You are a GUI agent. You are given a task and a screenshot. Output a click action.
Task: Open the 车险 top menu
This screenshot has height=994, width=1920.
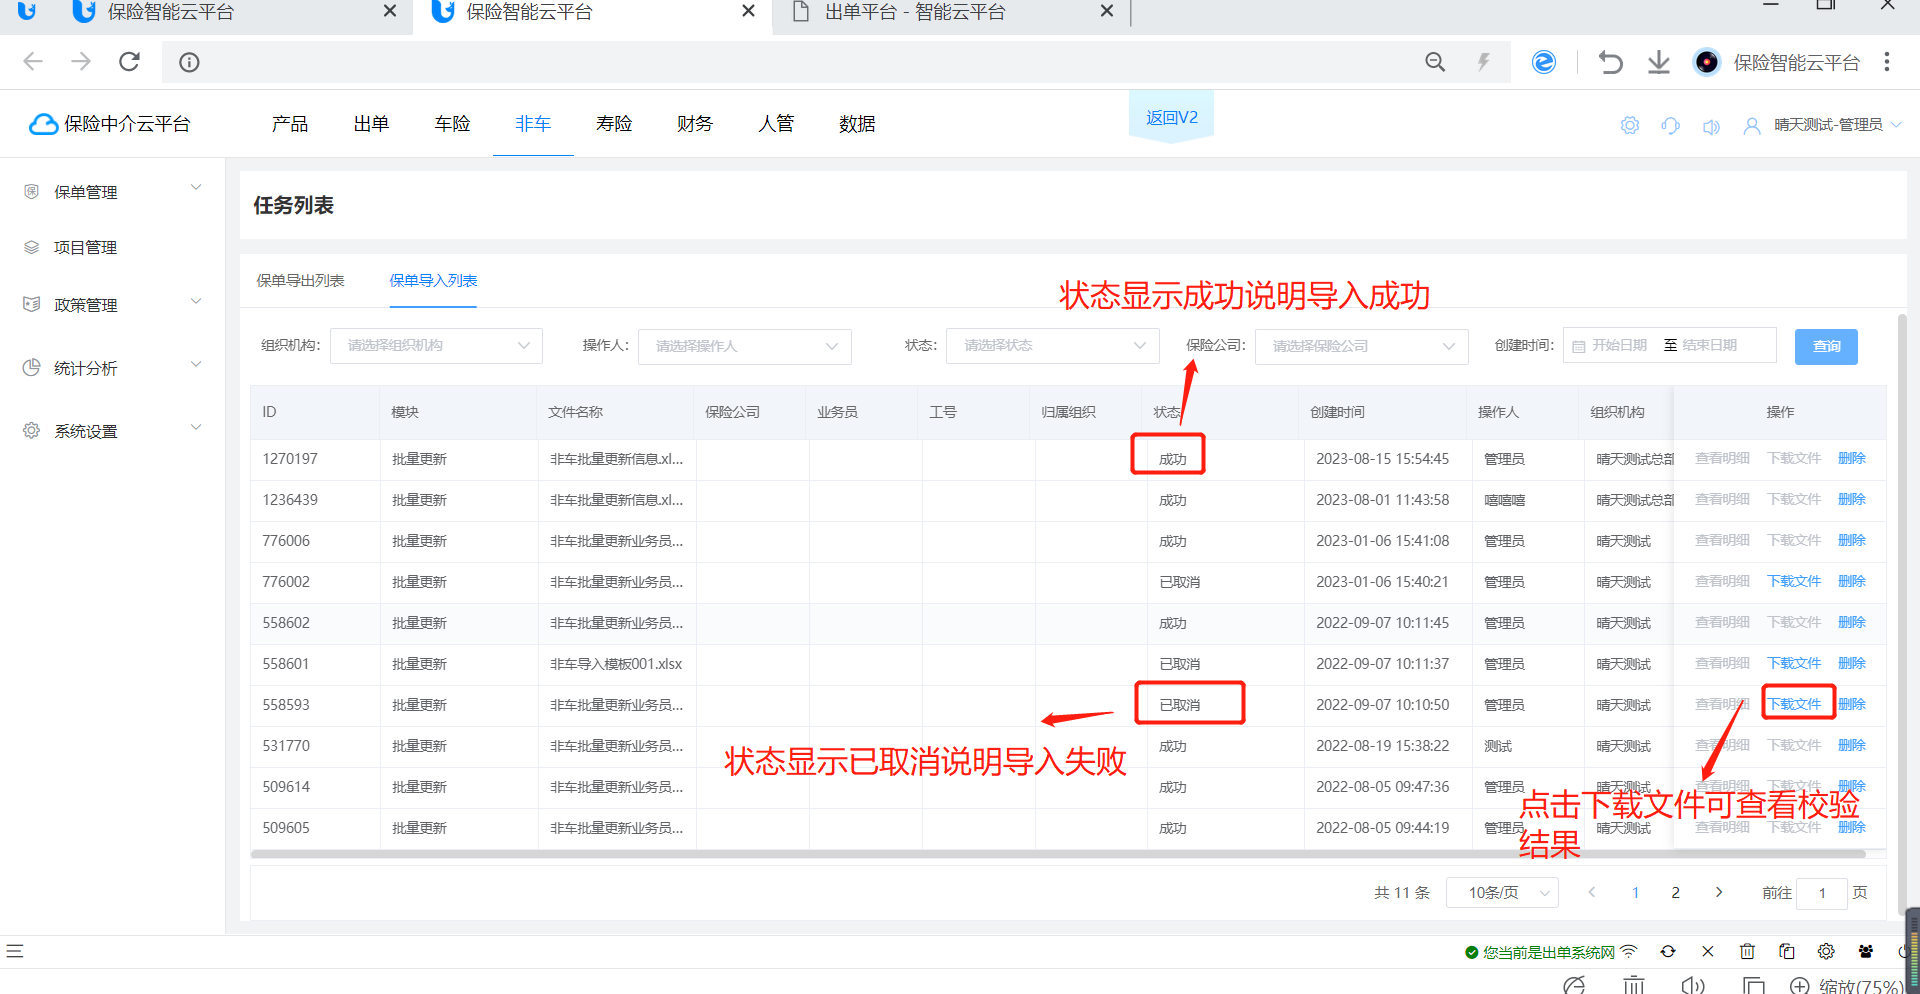tap(452, 124)
